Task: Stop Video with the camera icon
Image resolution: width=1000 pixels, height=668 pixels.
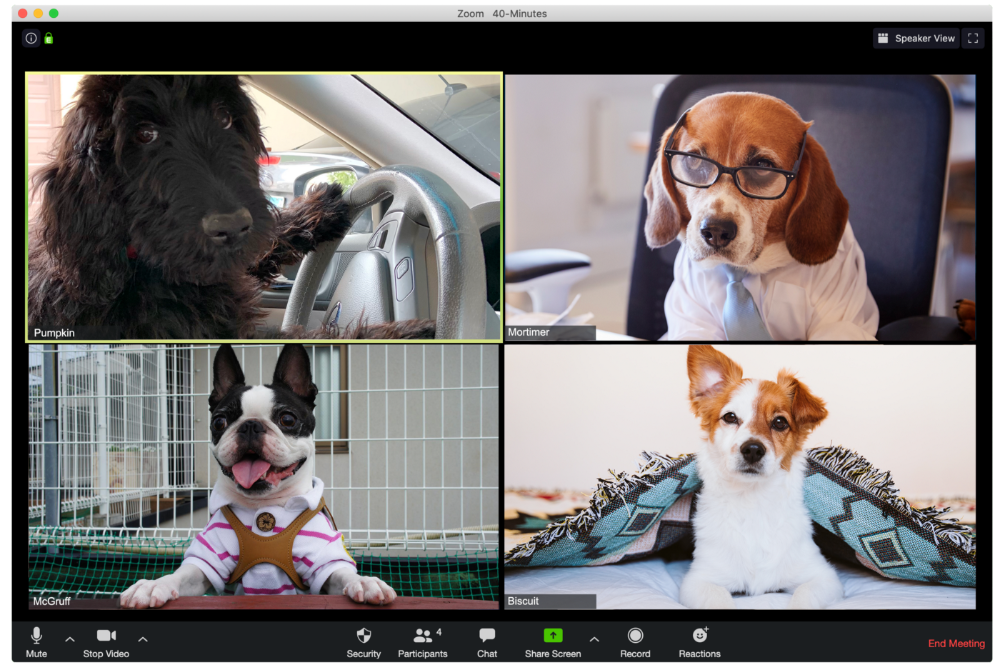Action: pos(106,642)
